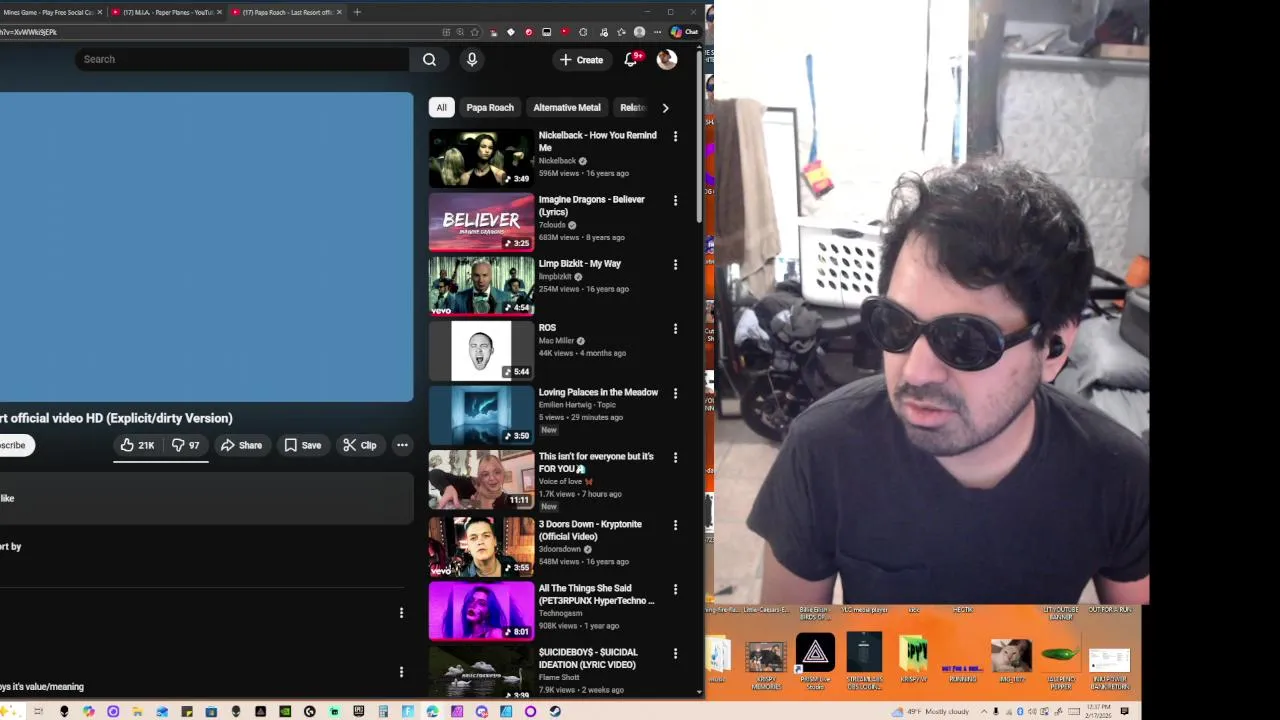Select the Papa Roach filter chip
This screenshot has height=720, width=1280.
click(490, 107)
